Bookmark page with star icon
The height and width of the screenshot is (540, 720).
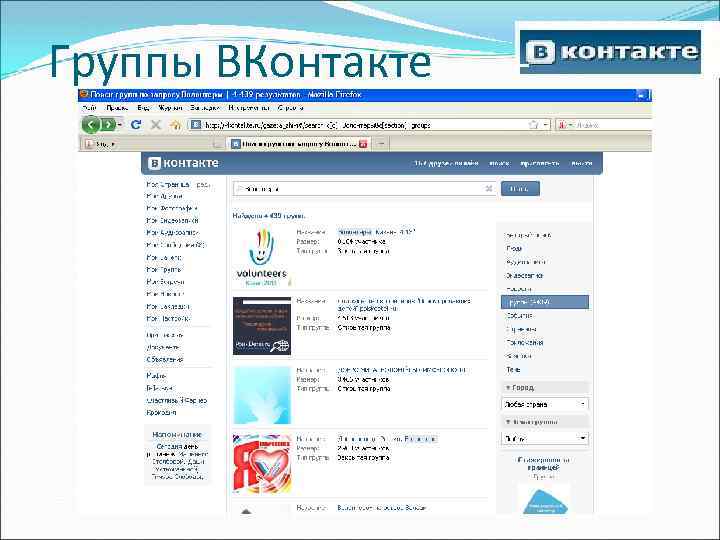(533, 124)
